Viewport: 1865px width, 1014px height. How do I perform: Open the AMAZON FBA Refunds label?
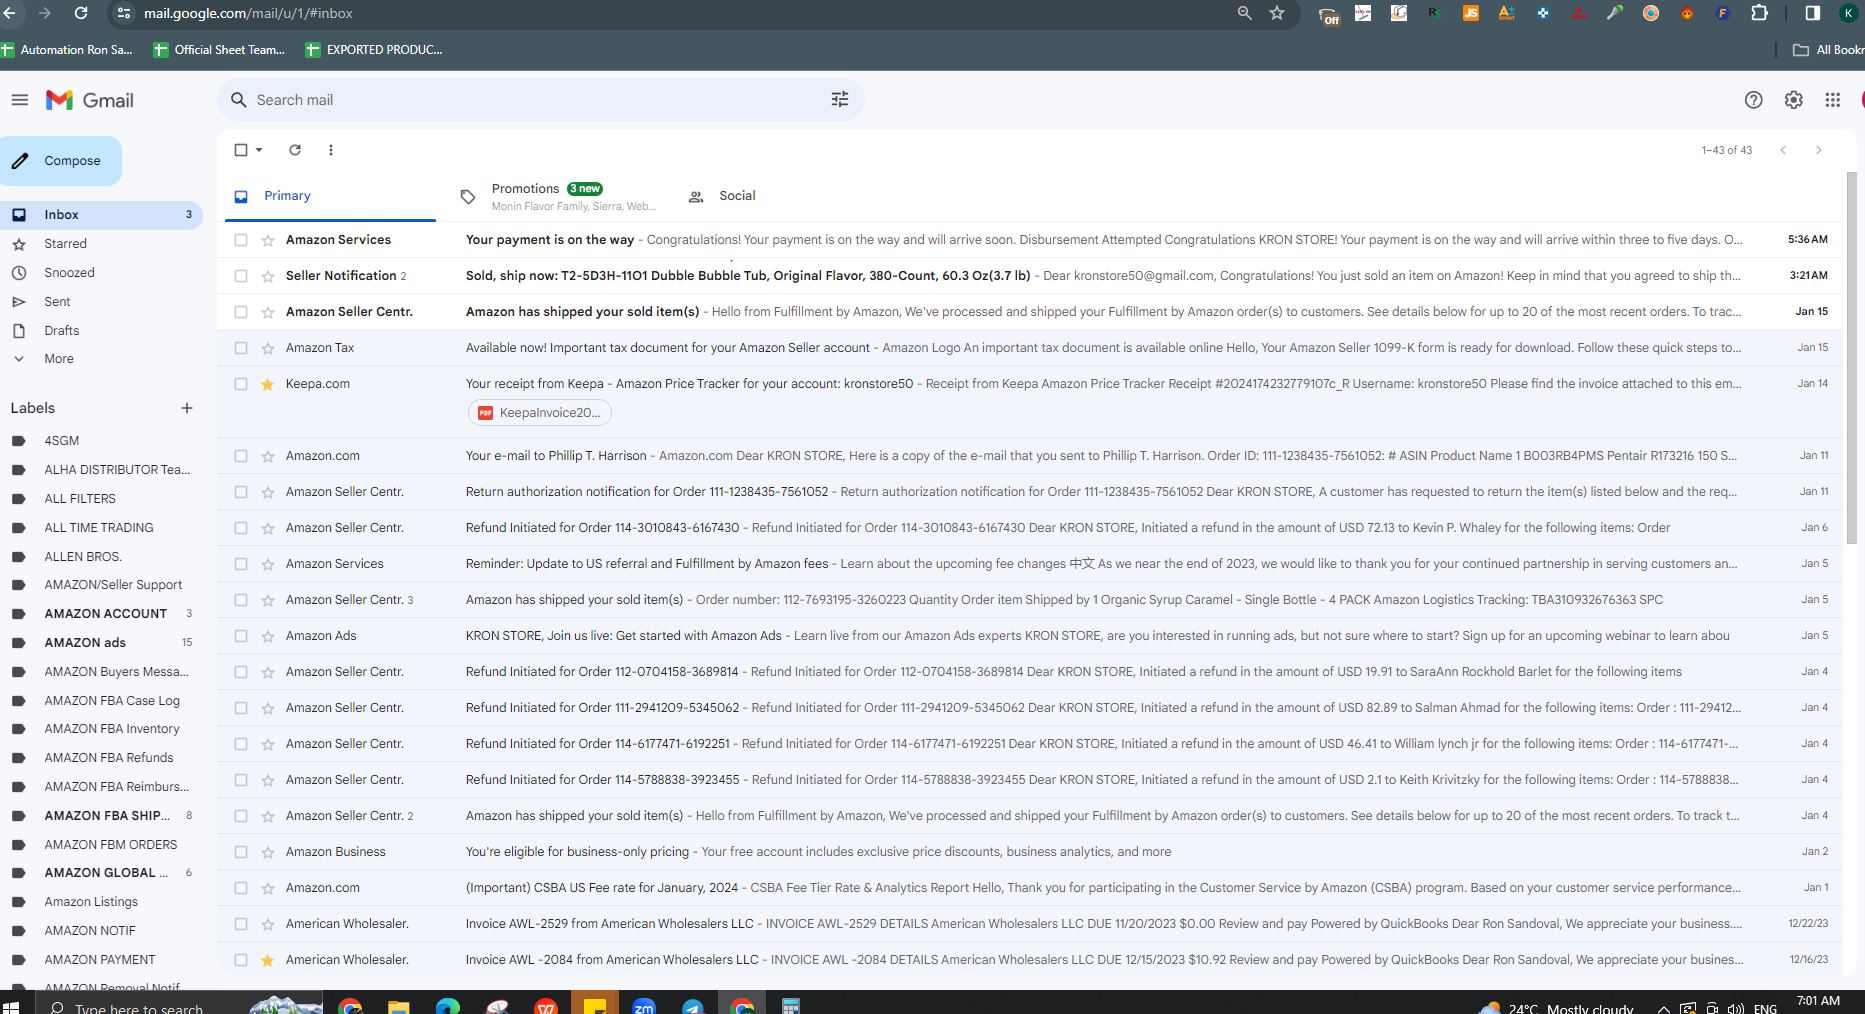(x=109, y=758)
